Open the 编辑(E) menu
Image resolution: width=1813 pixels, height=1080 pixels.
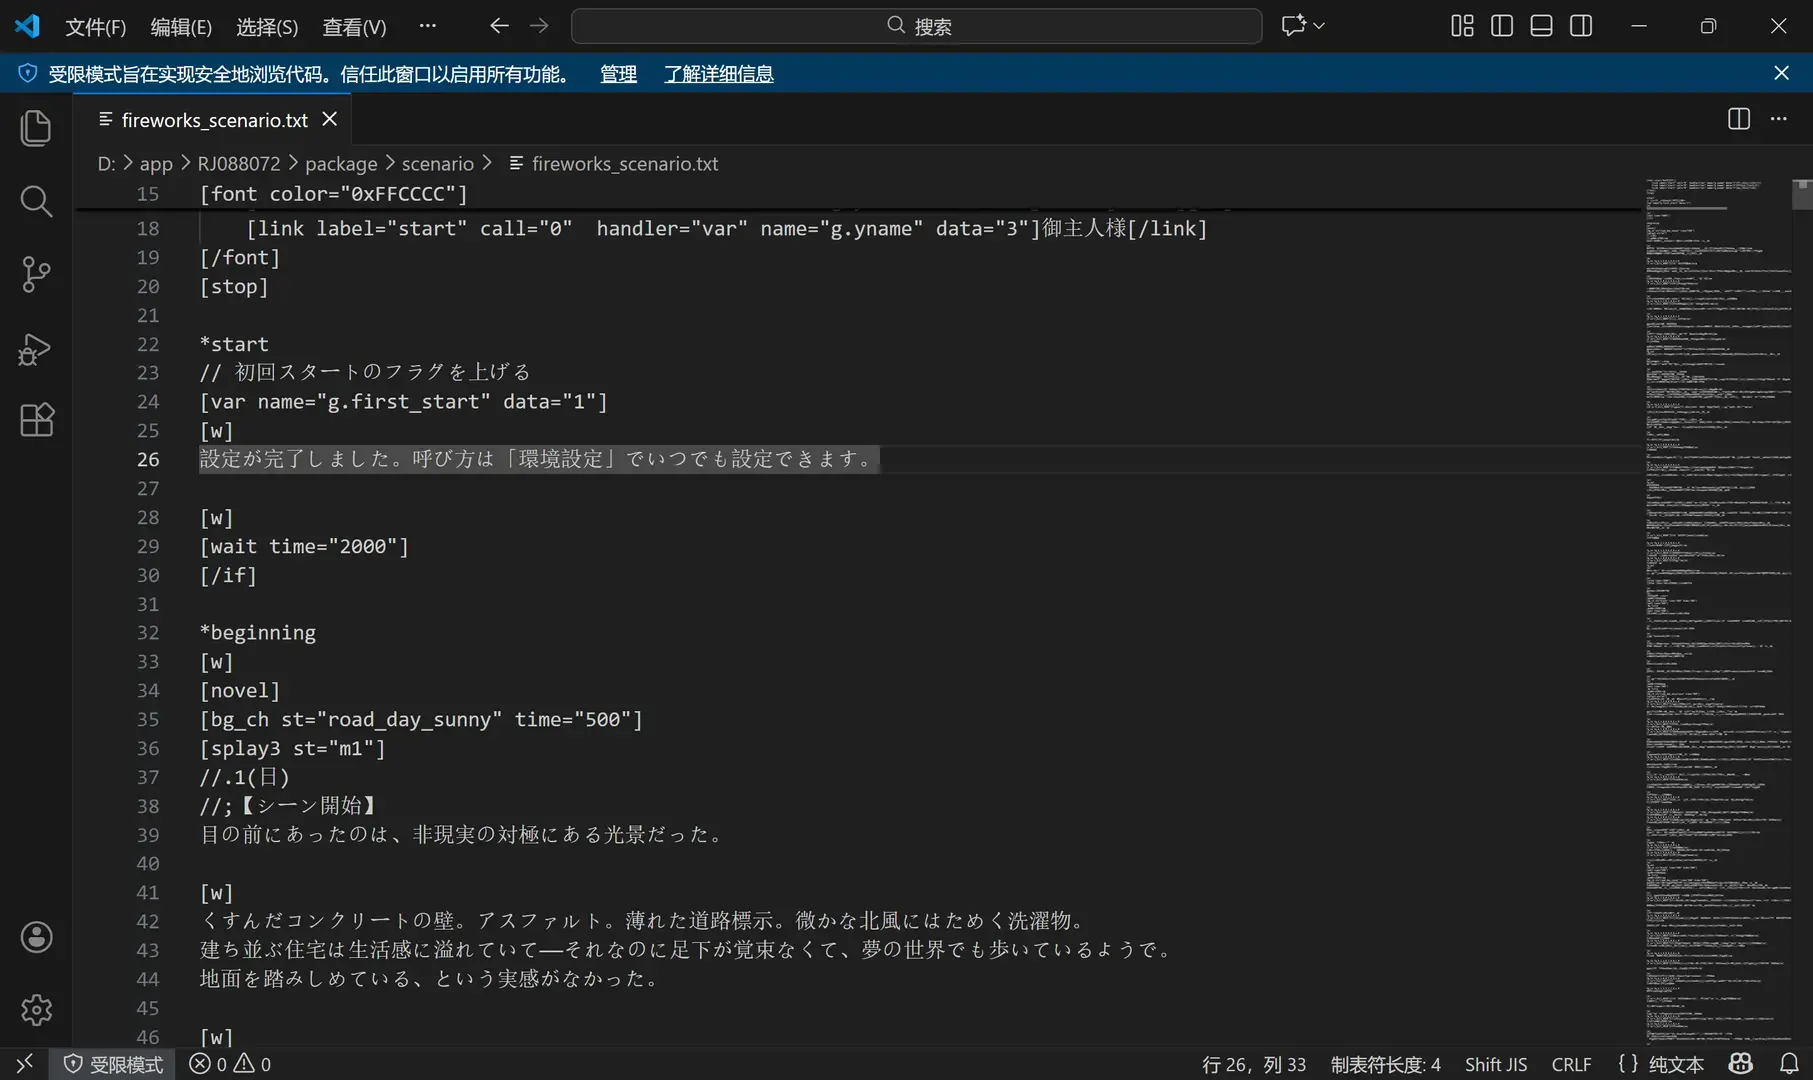(181, 27)
